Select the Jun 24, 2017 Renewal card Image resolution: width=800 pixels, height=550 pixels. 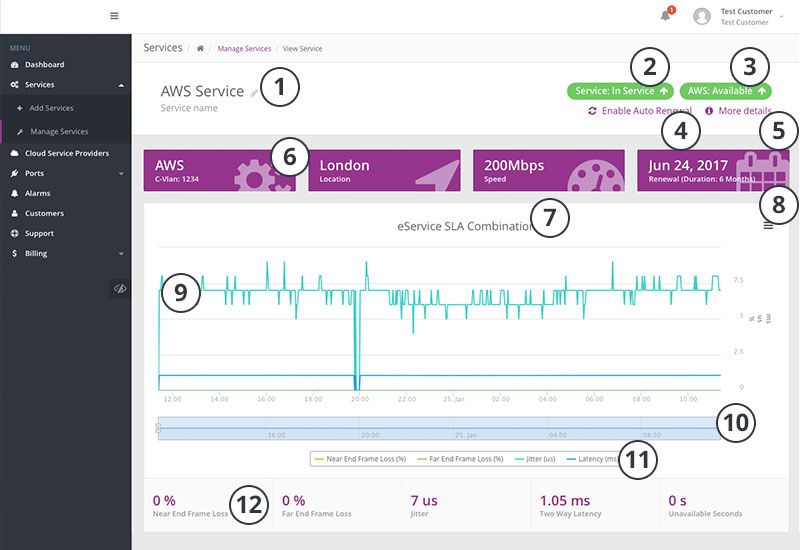tap(713, 170)
